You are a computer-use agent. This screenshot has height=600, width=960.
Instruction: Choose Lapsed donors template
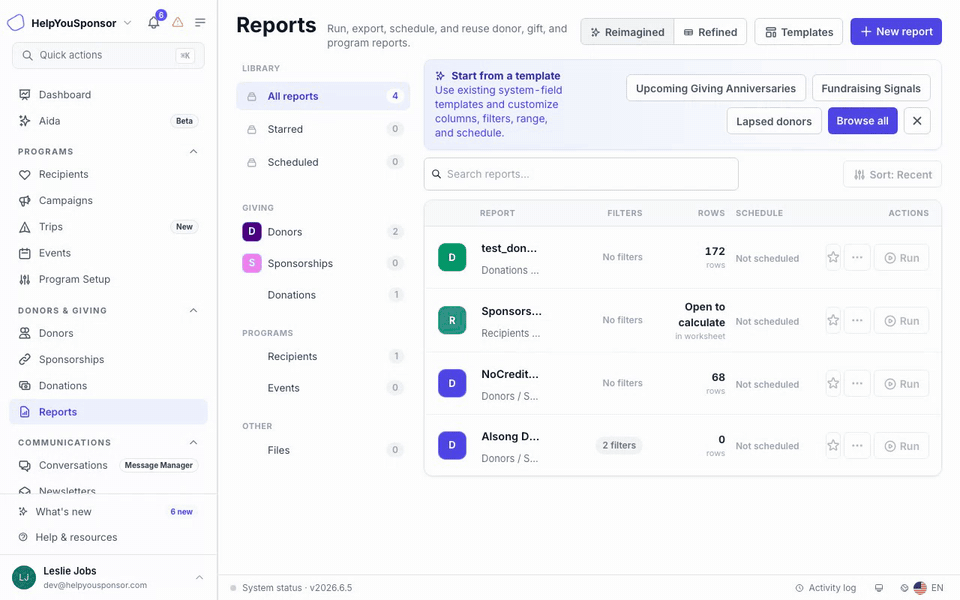pyautogui.click(x=774, y=121)
